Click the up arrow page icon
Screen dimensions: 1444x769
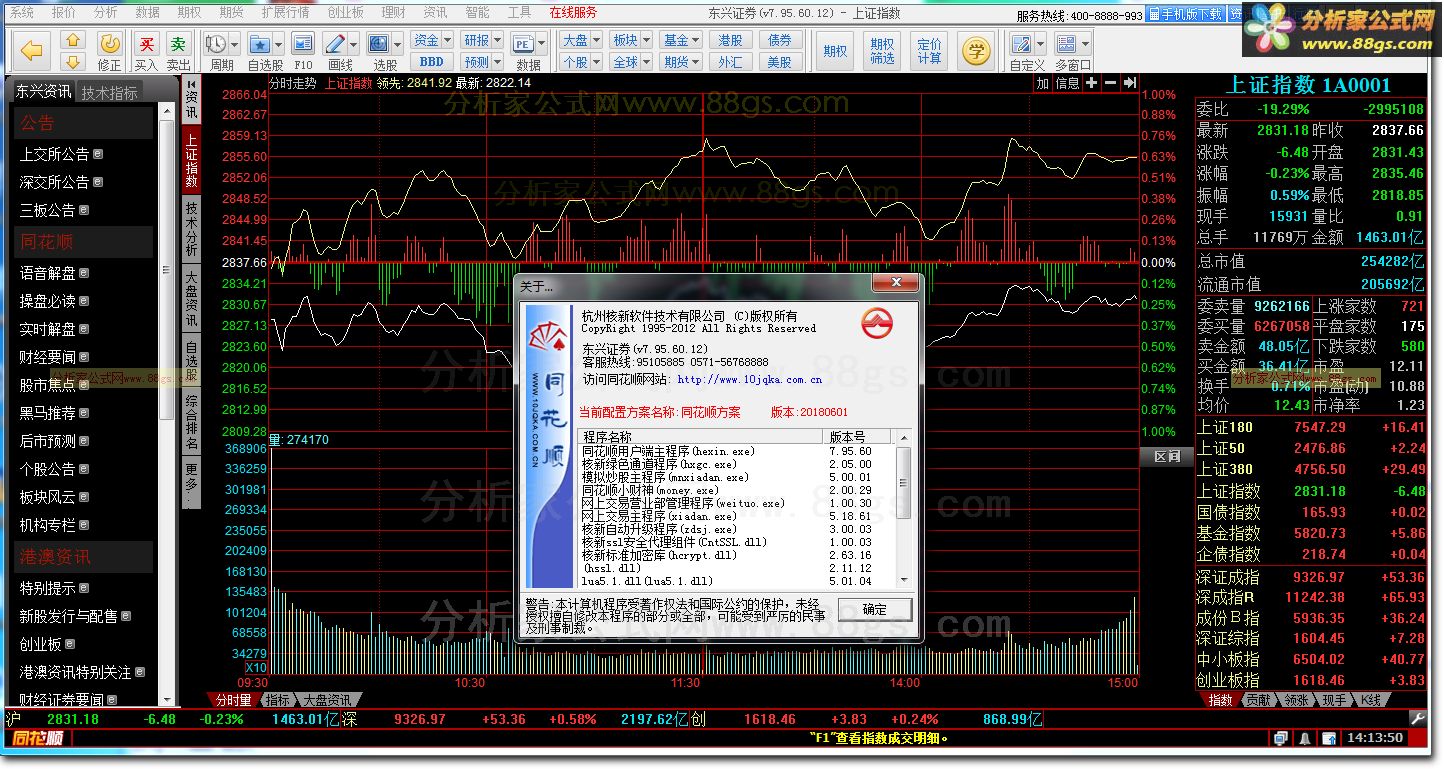73,40
